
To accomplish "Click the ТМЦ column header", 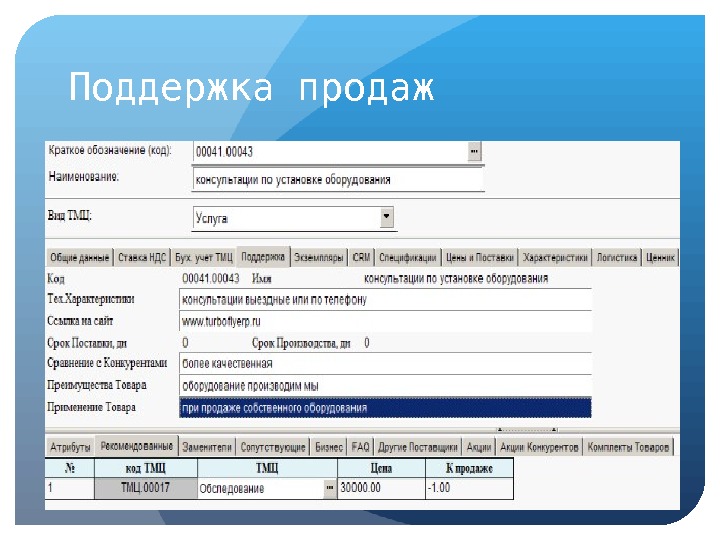I will [267, 468].
